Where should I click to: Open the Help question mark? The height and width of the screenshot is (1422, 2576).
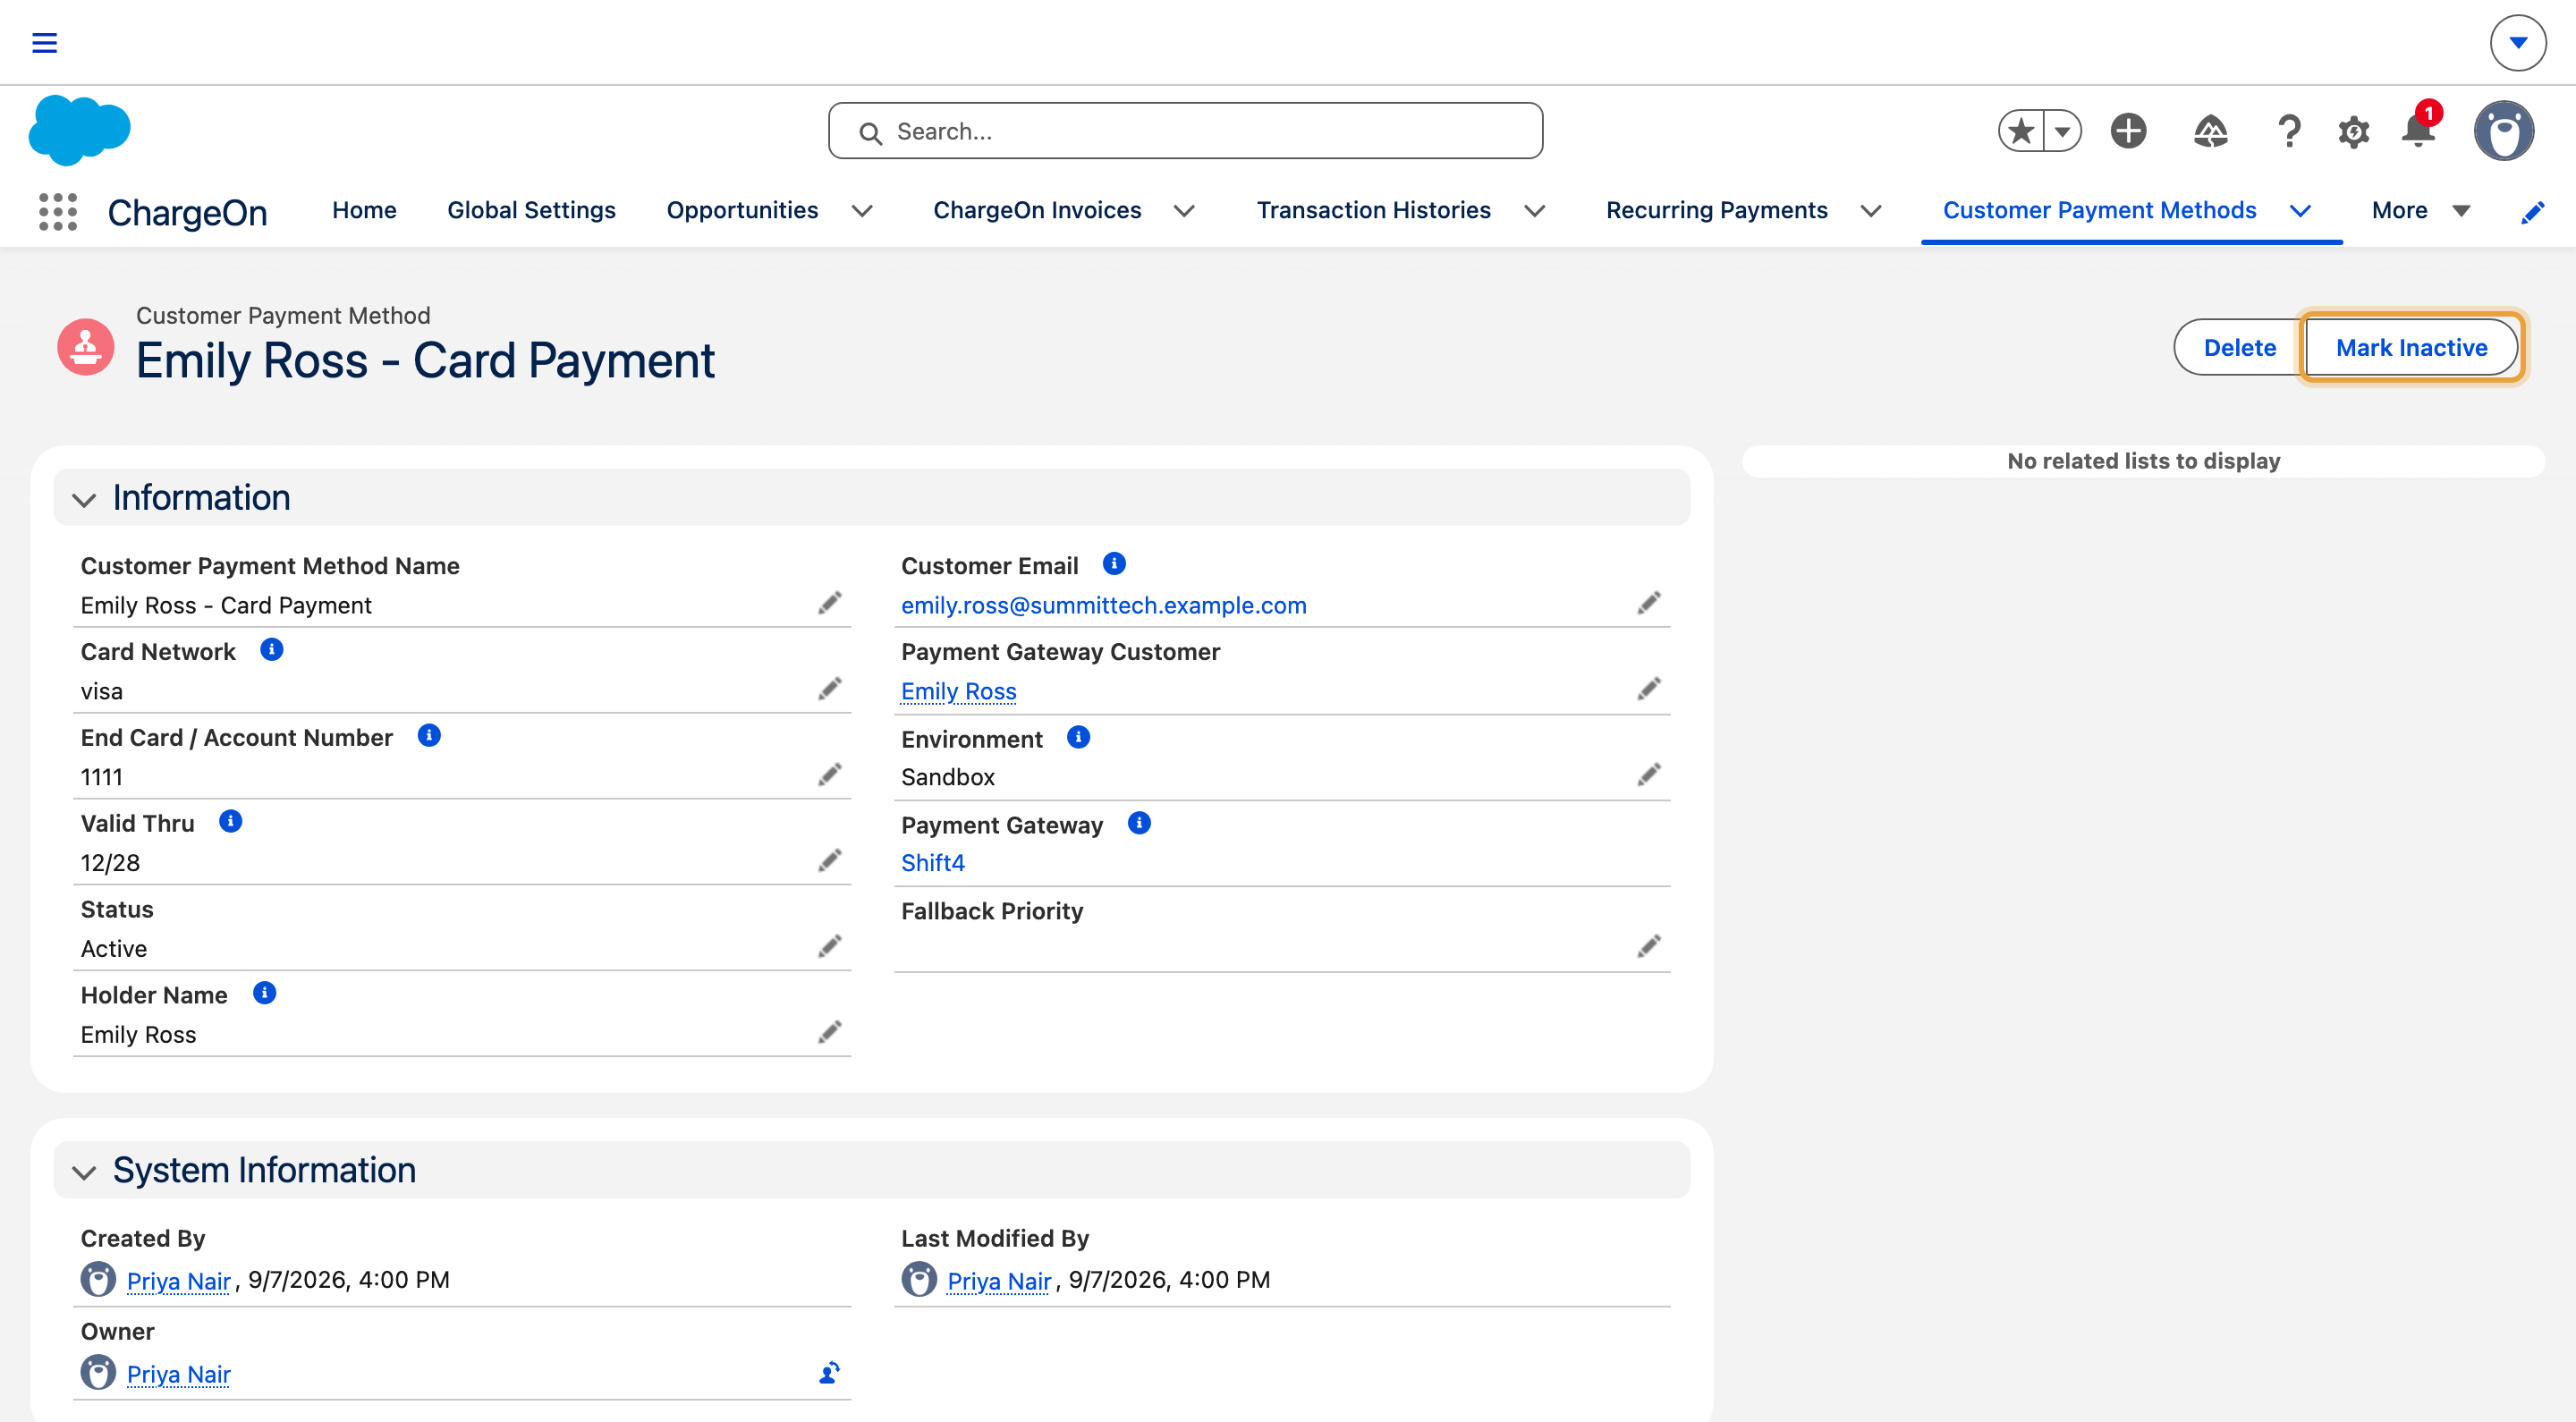(2288, 131)
